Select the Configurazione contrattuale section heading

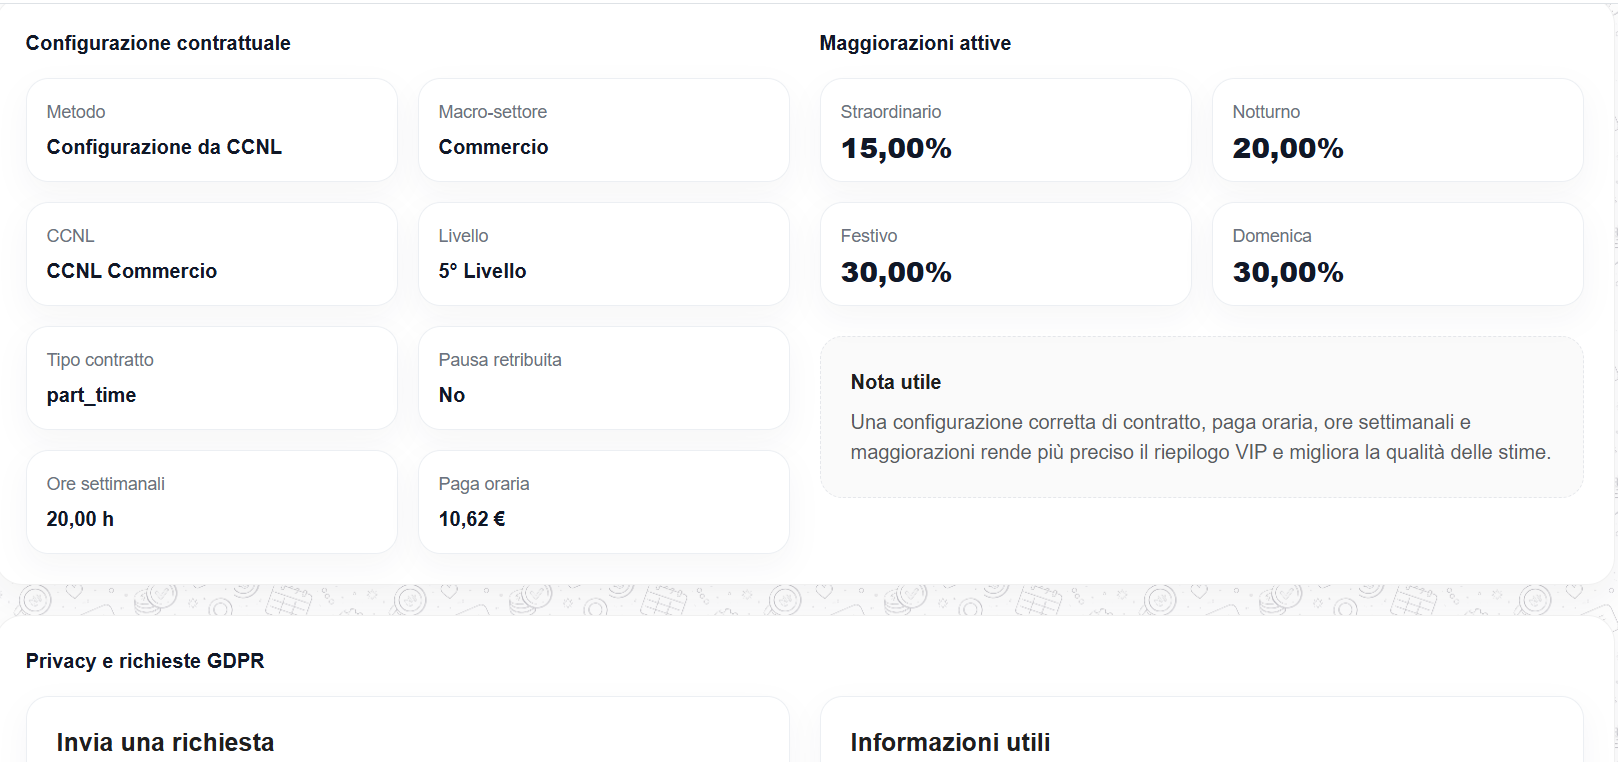click(x=158, y=43)
